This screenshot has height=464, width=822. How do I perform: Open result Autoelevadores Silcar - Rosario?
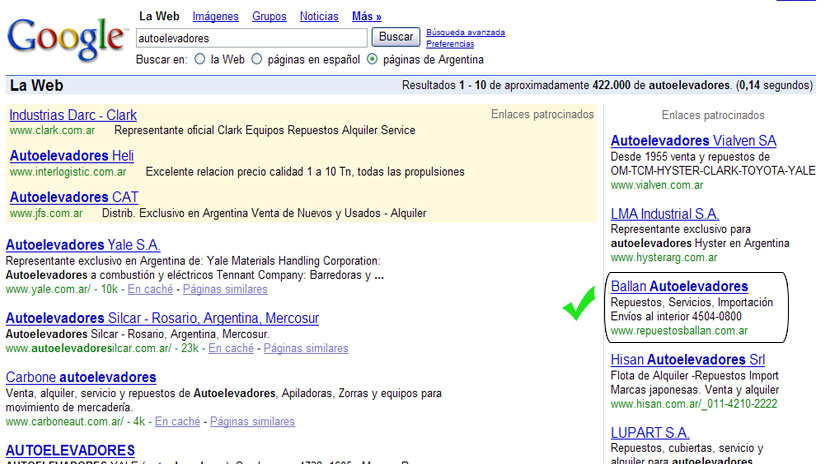tap(163, 318)
